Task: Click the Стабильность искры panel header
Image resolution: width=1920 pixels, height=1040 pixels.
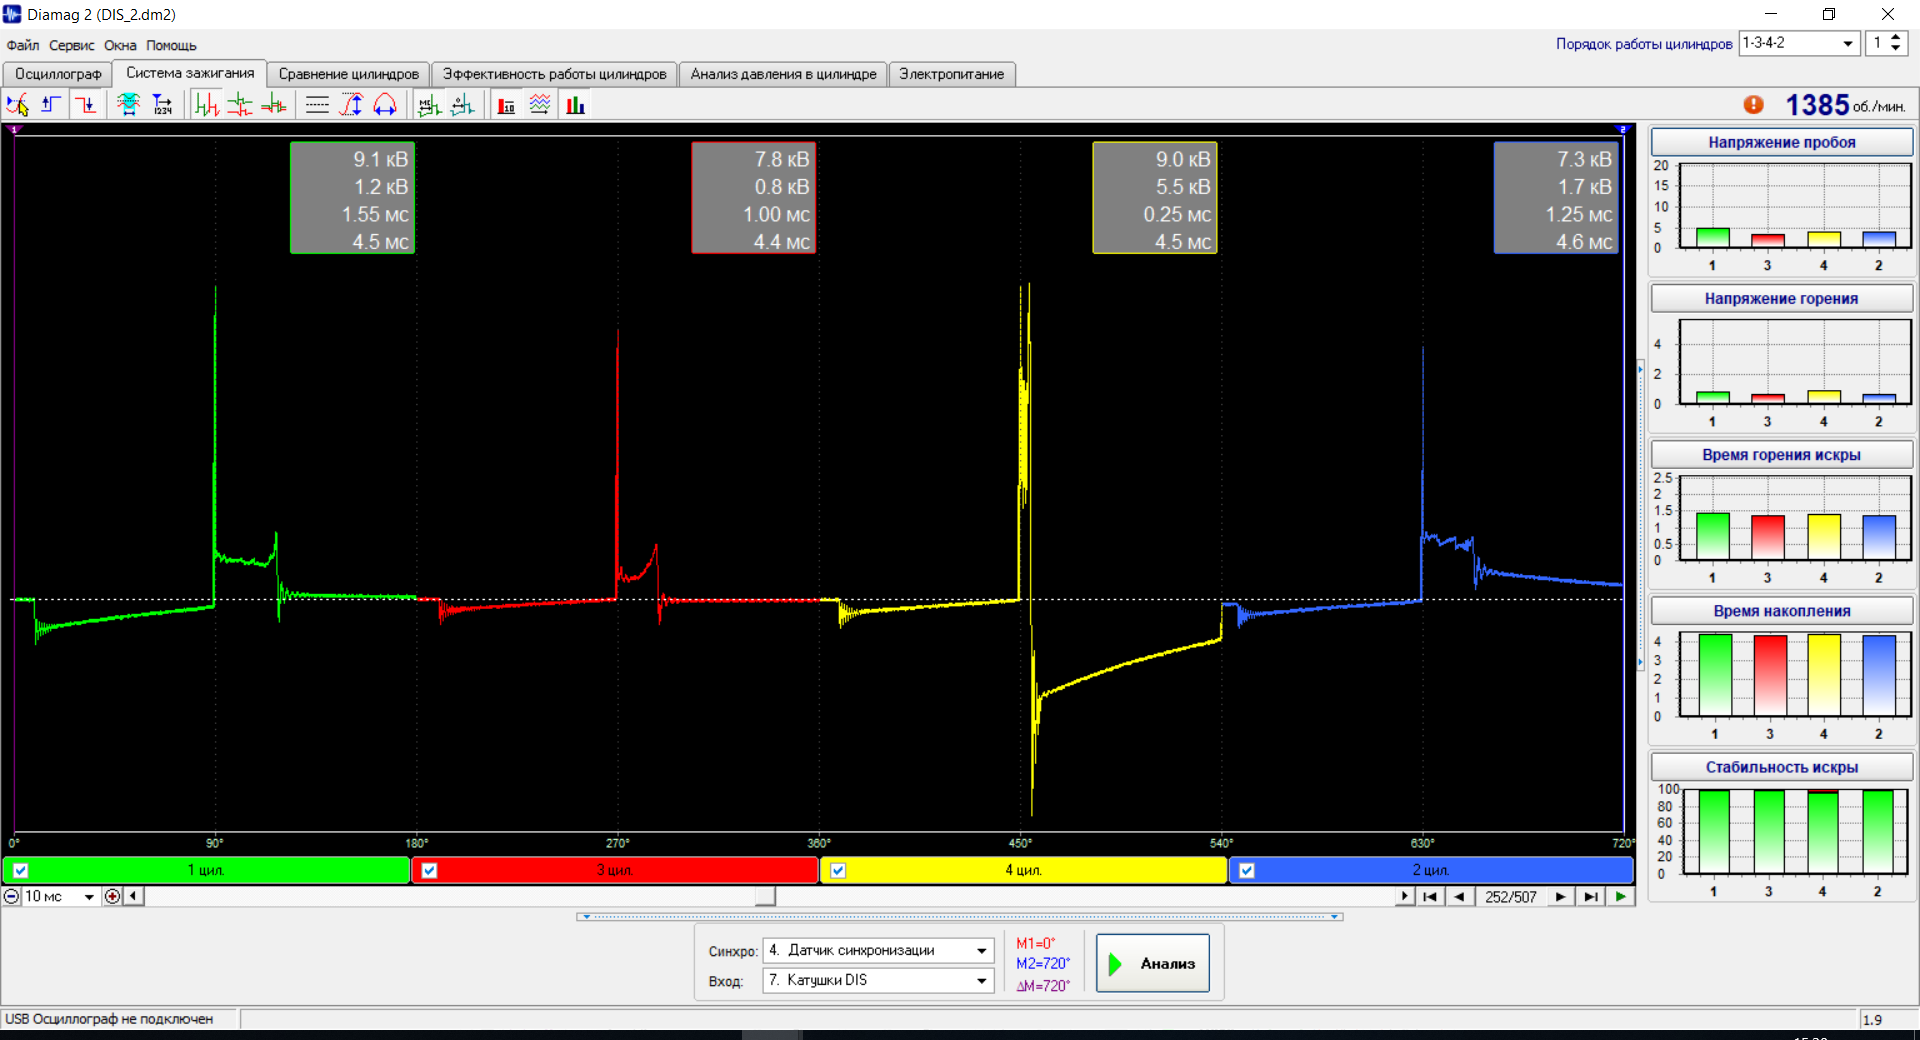Action: (x=1781, y=767)
